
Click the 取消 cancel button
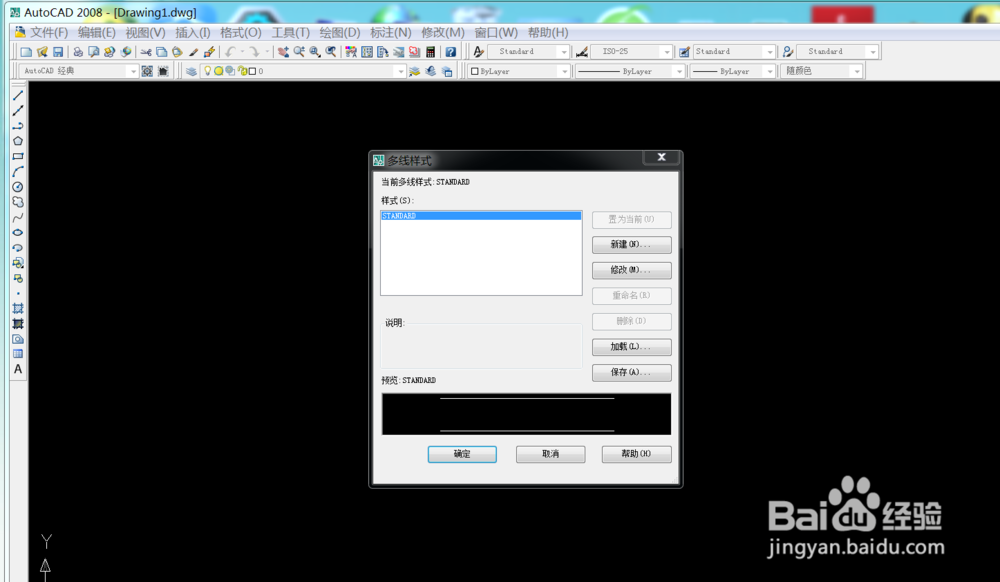550,454
